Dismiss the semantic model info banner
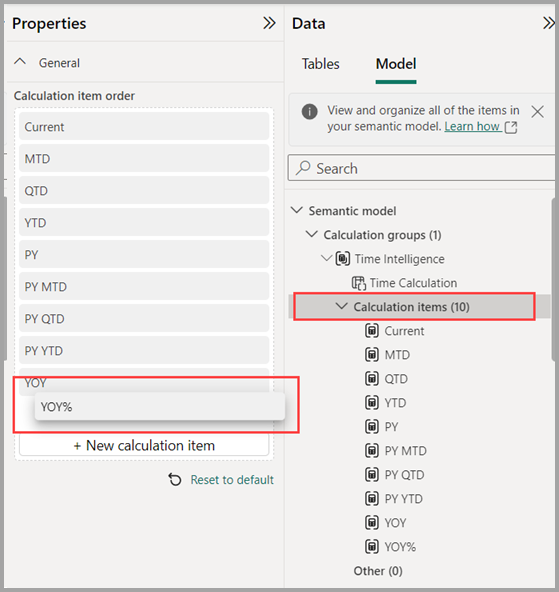 [537, 112]
